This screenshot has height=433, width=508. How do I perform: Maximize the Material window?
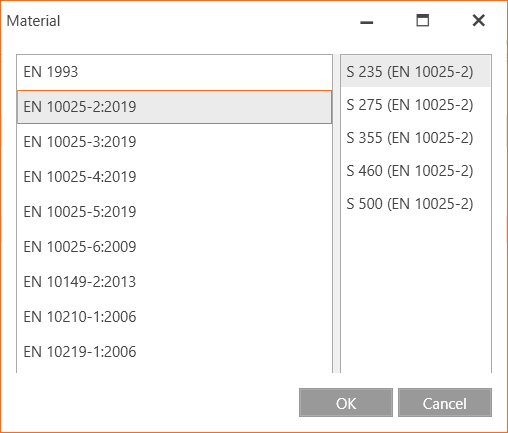pos(423,21)
